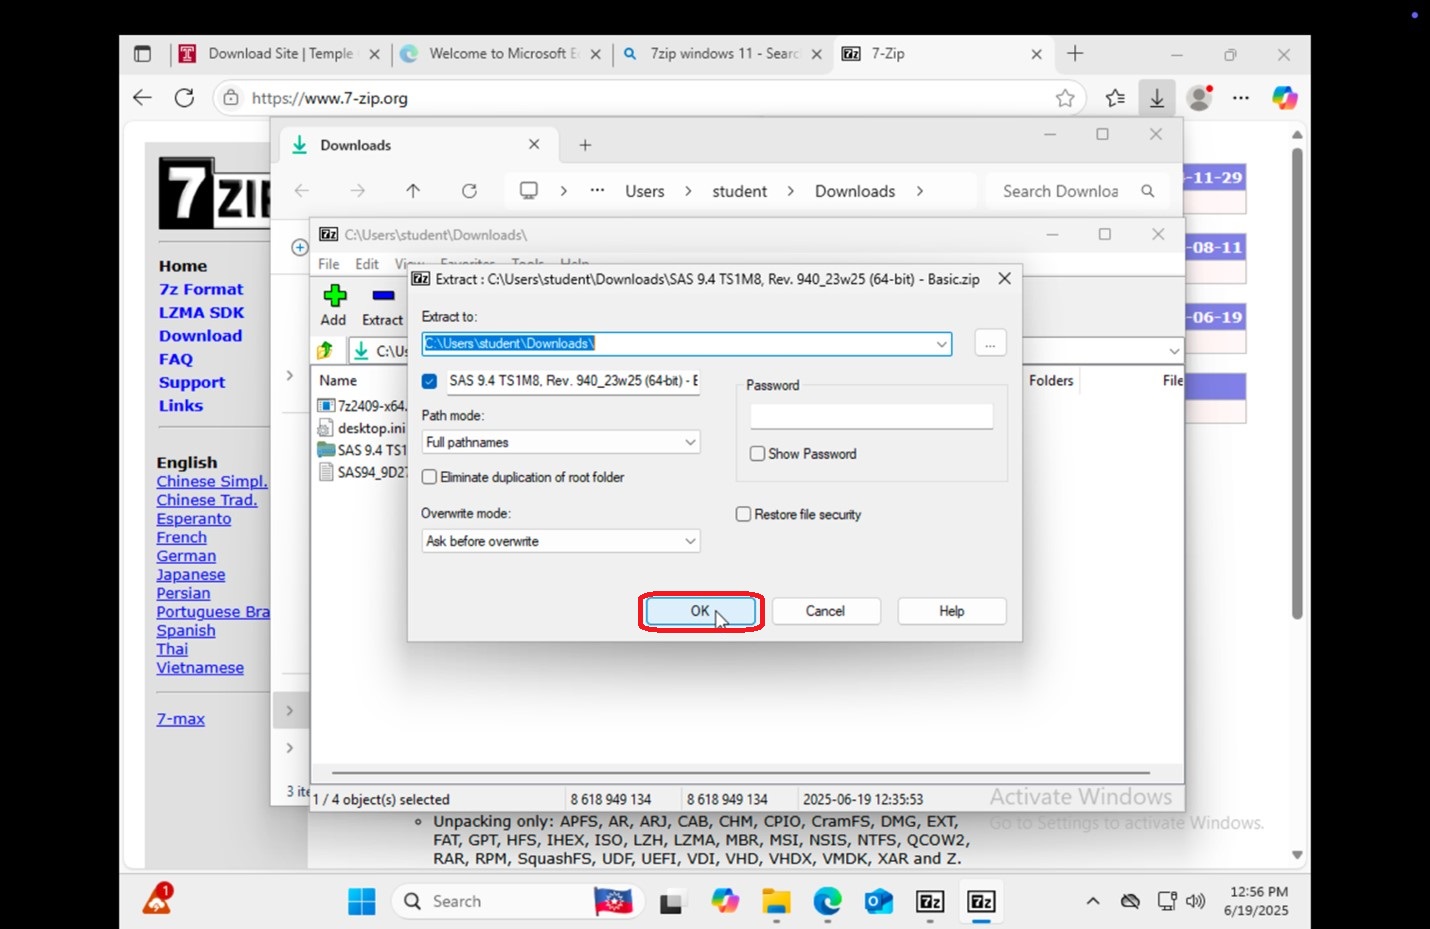Open the LZMA SDK link on website
The image size is (1430, 929).
201,312
